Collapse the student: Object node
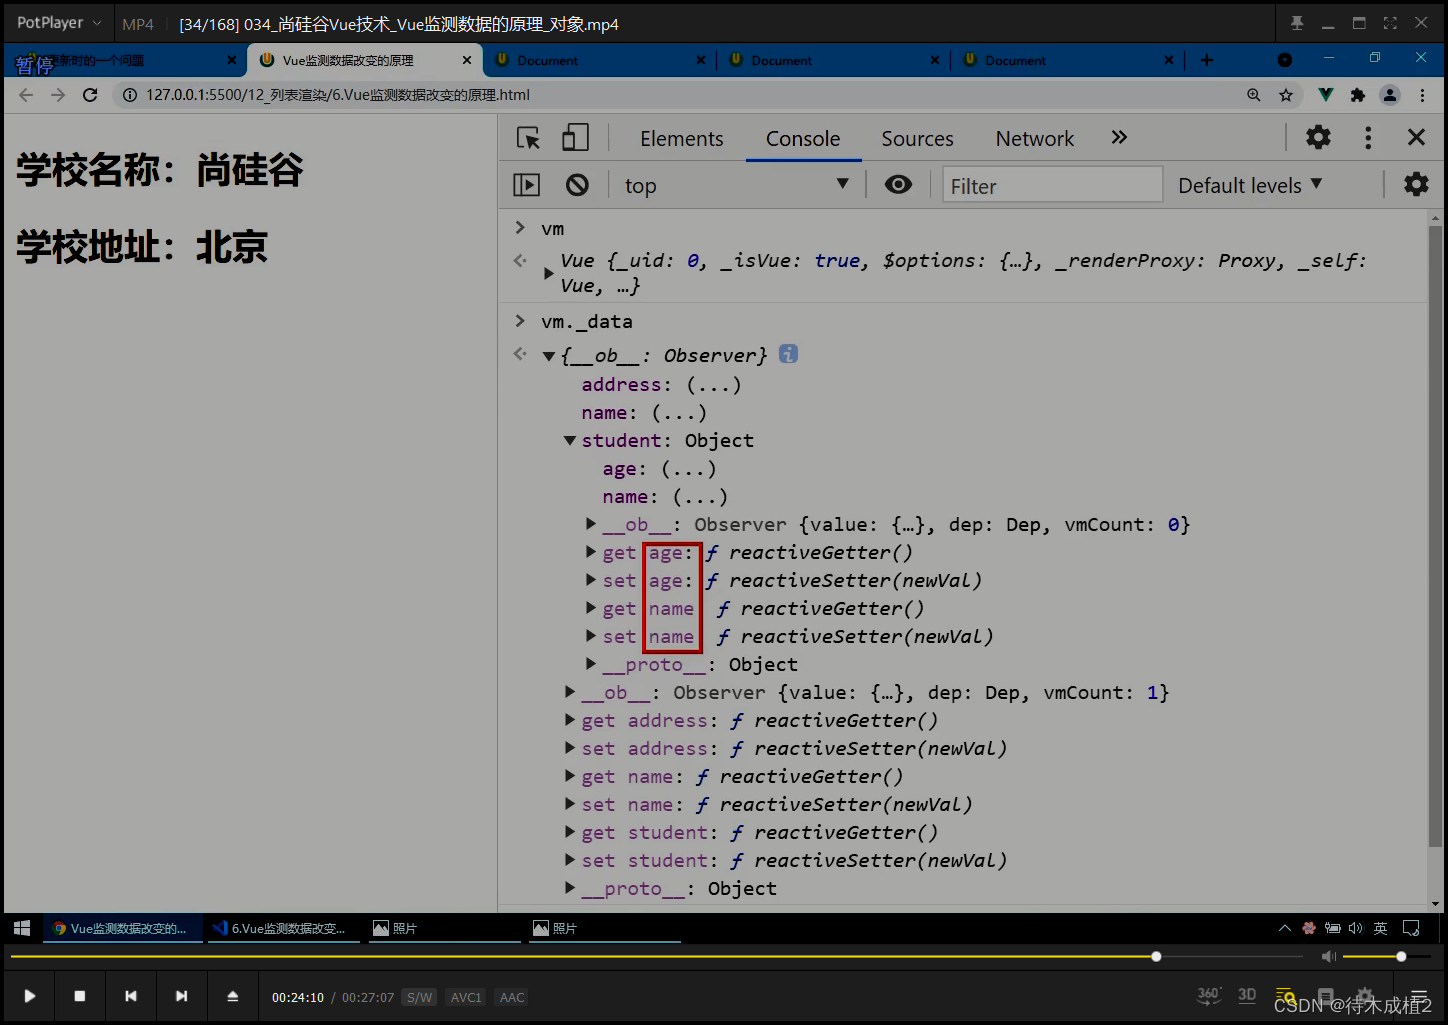Screen dimensions: 1448x1025 tap(569, 441)
